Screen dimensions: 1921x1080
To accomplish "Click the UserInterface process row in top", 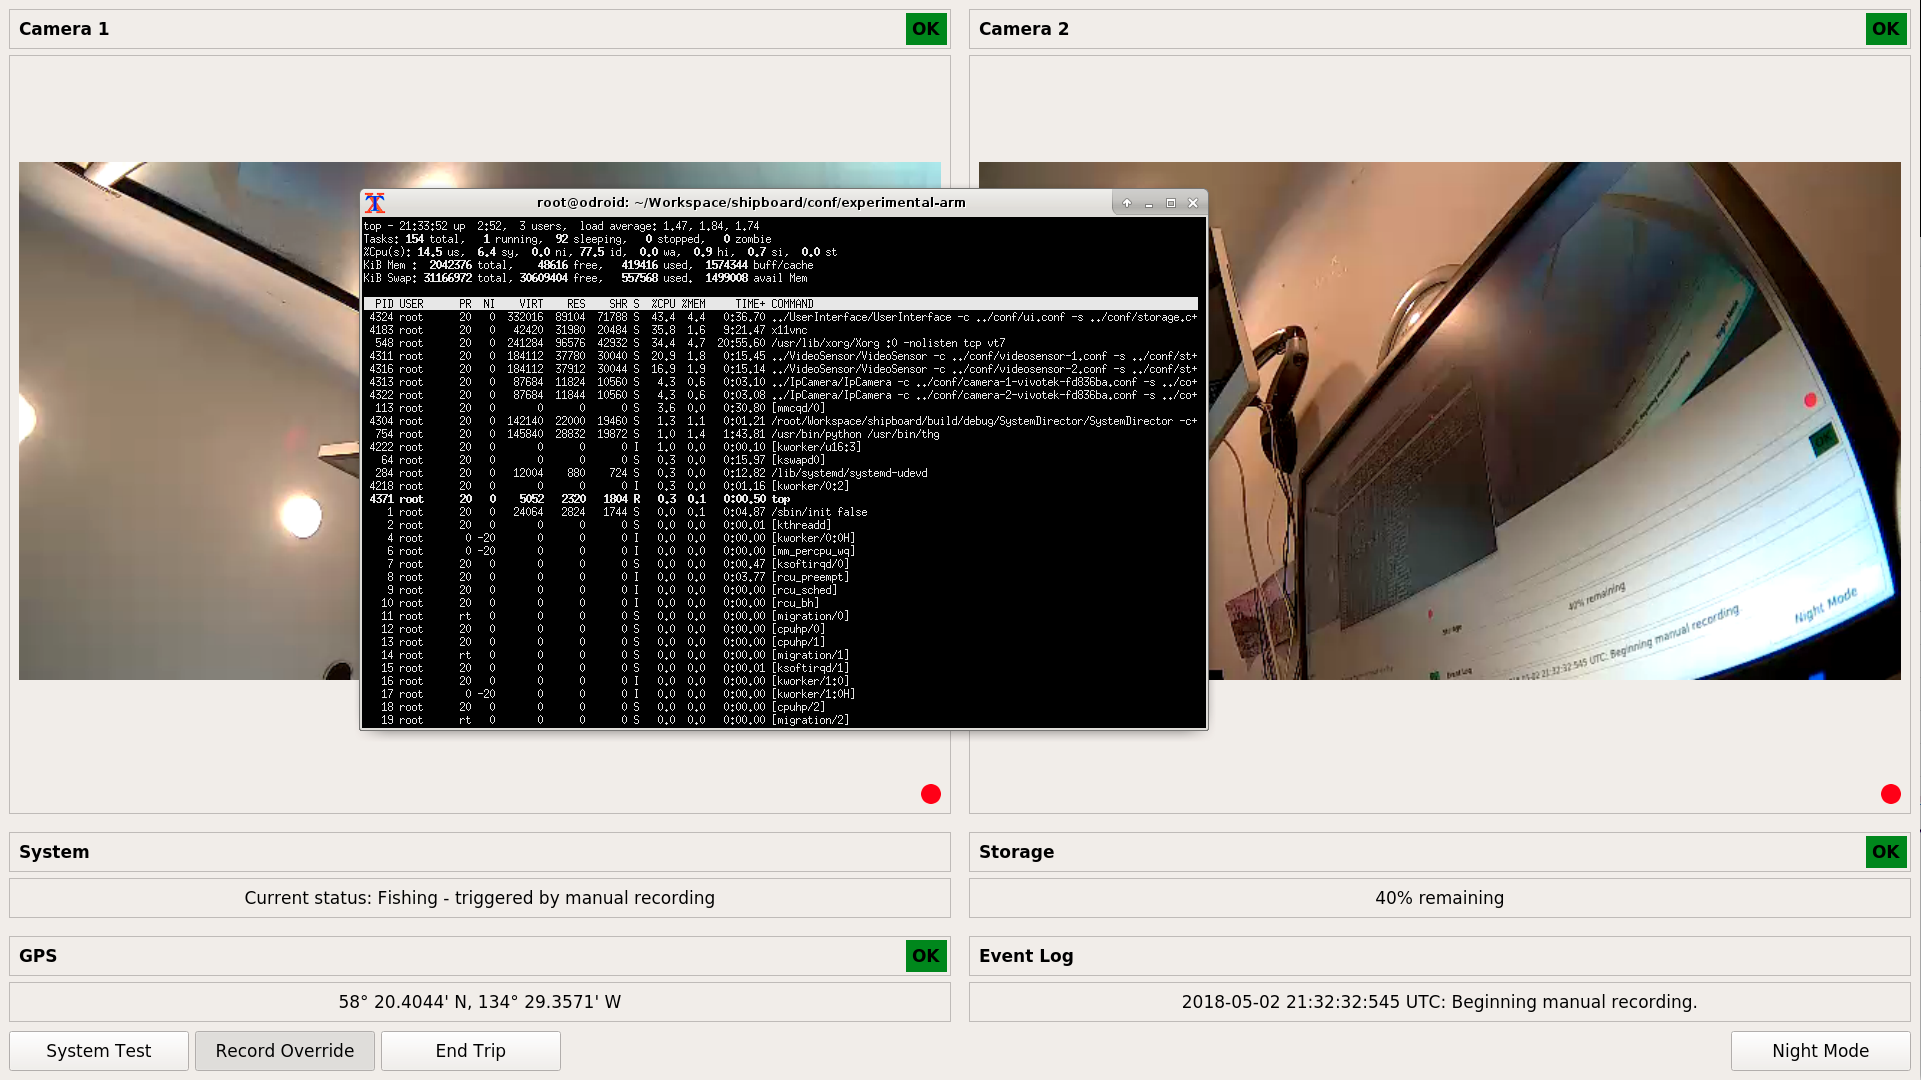I will coord(781,317).
